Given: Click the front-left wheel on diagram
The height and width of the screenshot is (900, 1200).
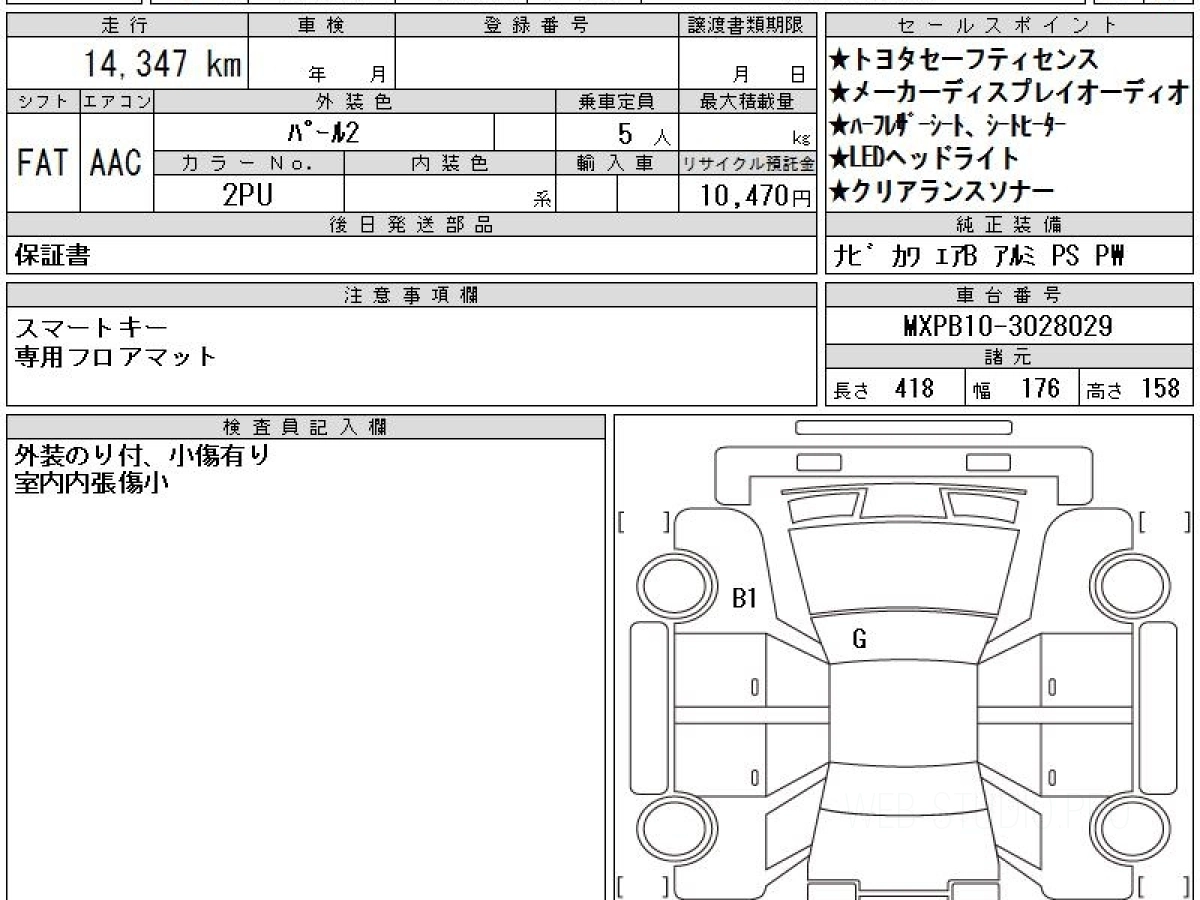Looking at the screenshot, I should tap(679, 586).
